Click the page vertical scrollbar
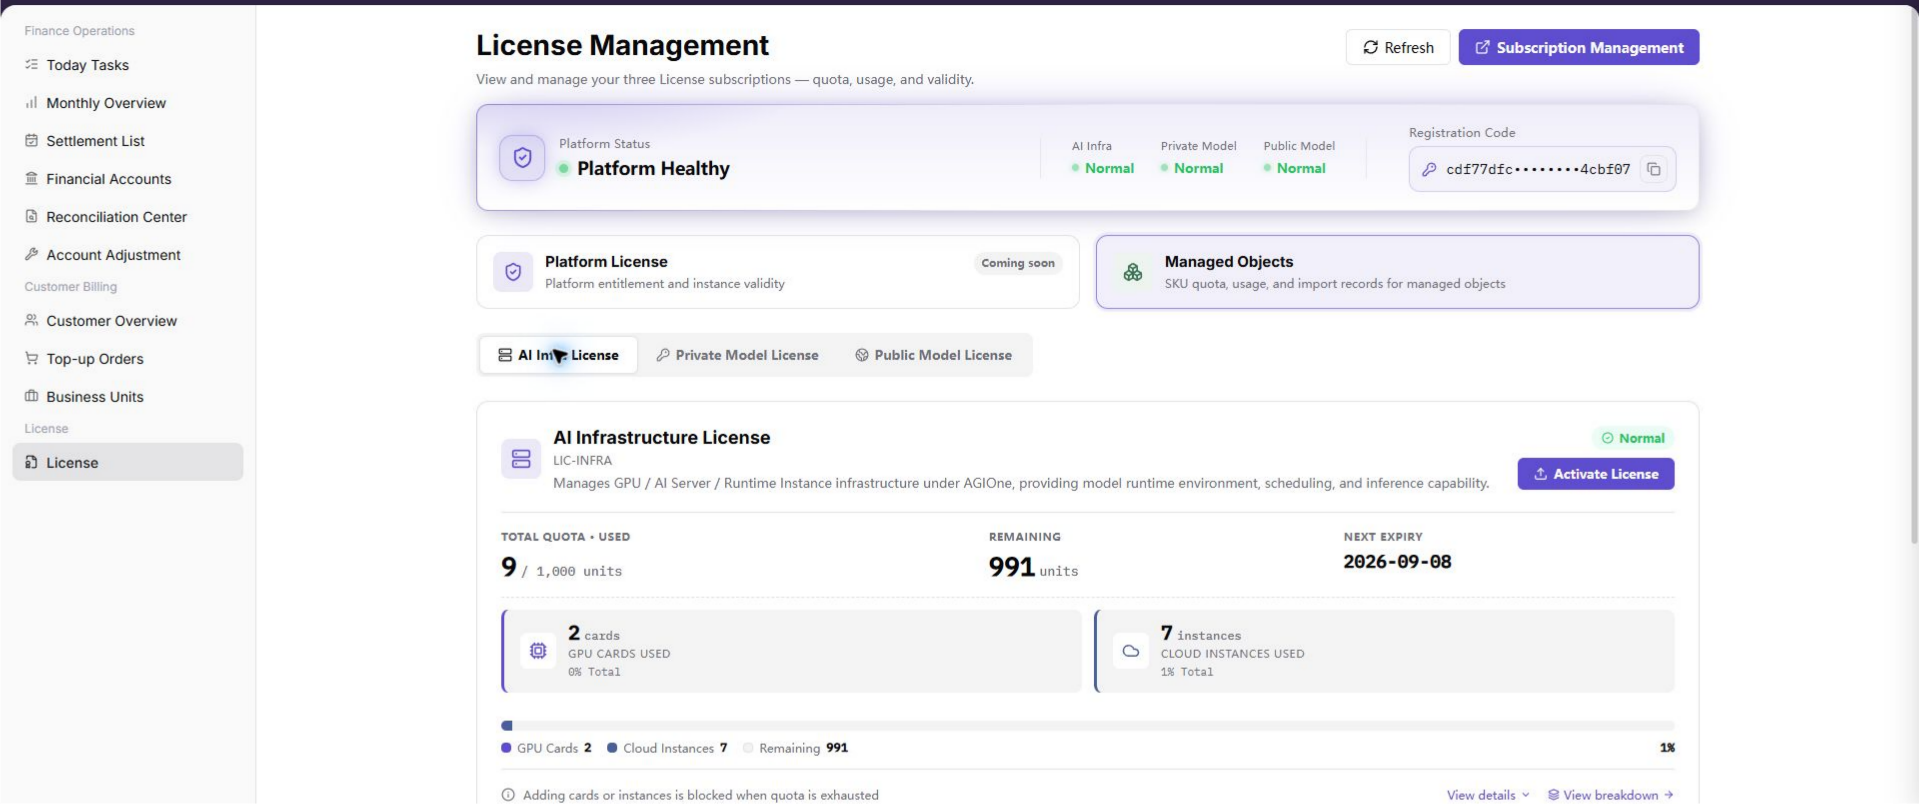This screenshot has width=1920, height=804. click(x=1914, y=275)
